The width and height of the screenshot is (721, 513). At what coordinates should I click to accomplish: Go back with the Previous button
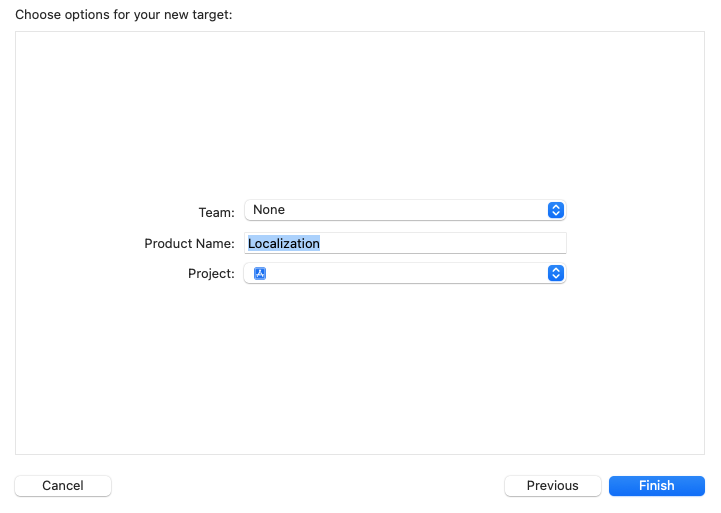point(552,486)
